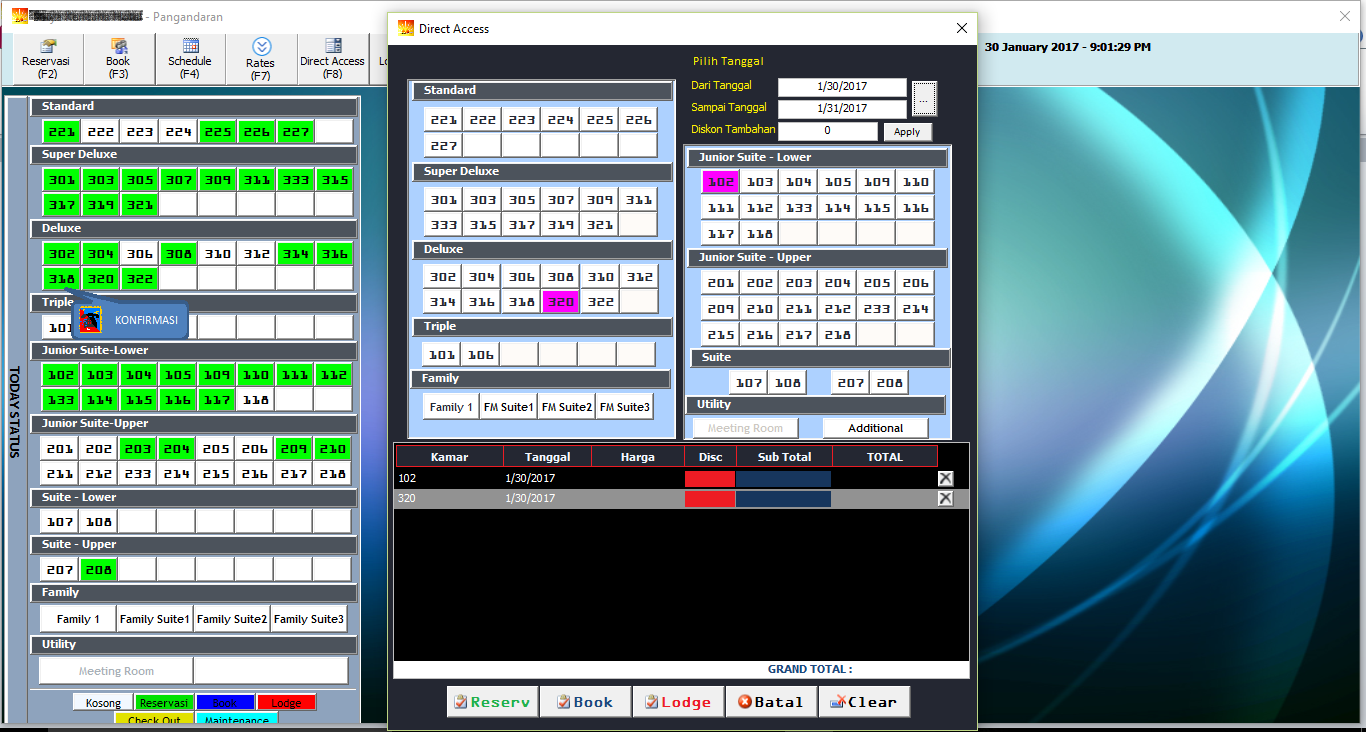Deselect magenta room 320 in Direct Access
1366x732 pixels.
(560, 301)
